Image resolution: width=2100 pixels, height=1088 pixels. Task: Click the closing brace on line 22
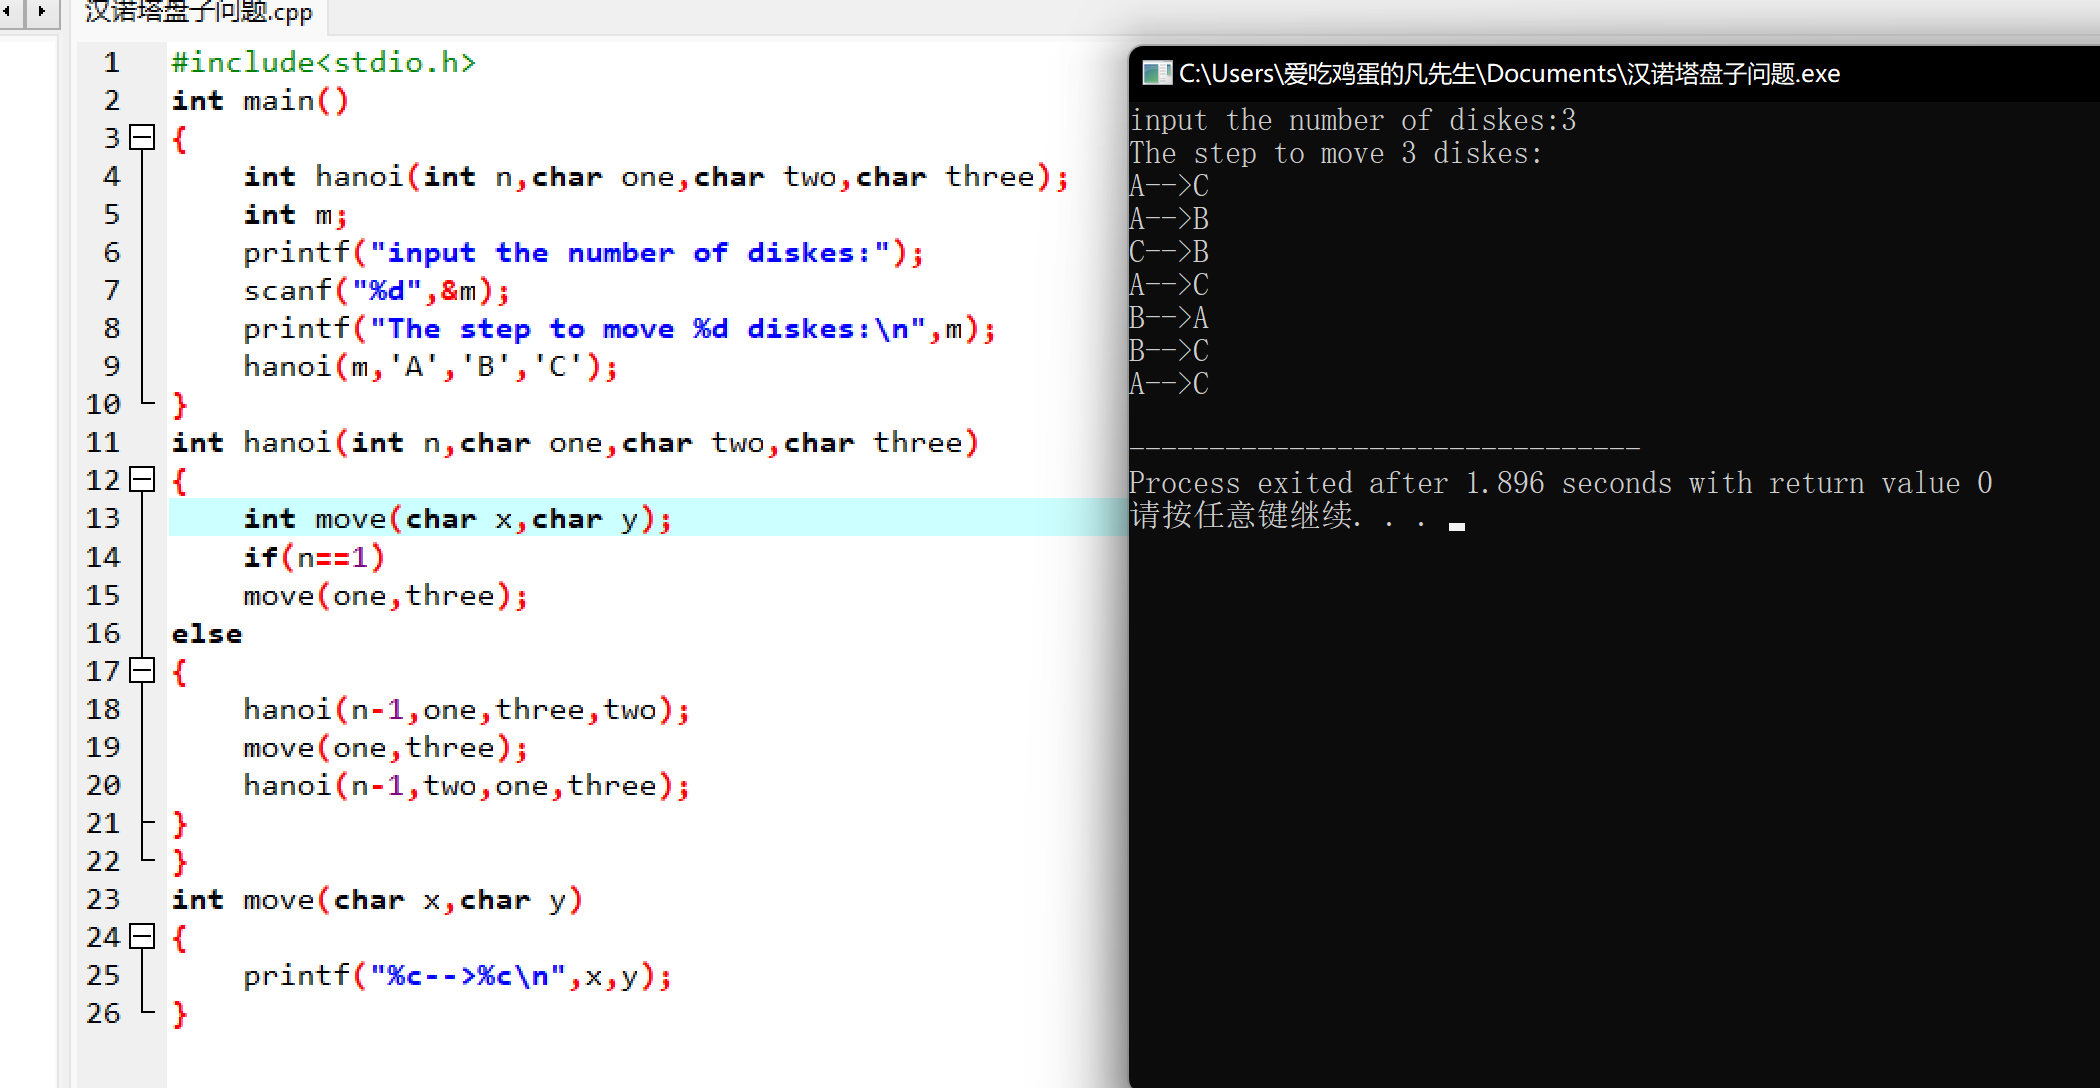tap(180, 862)
